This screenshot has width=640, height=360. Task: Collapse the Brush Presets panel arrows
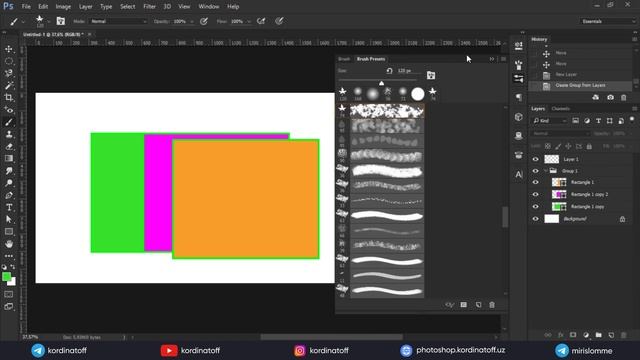click(492, 59)
